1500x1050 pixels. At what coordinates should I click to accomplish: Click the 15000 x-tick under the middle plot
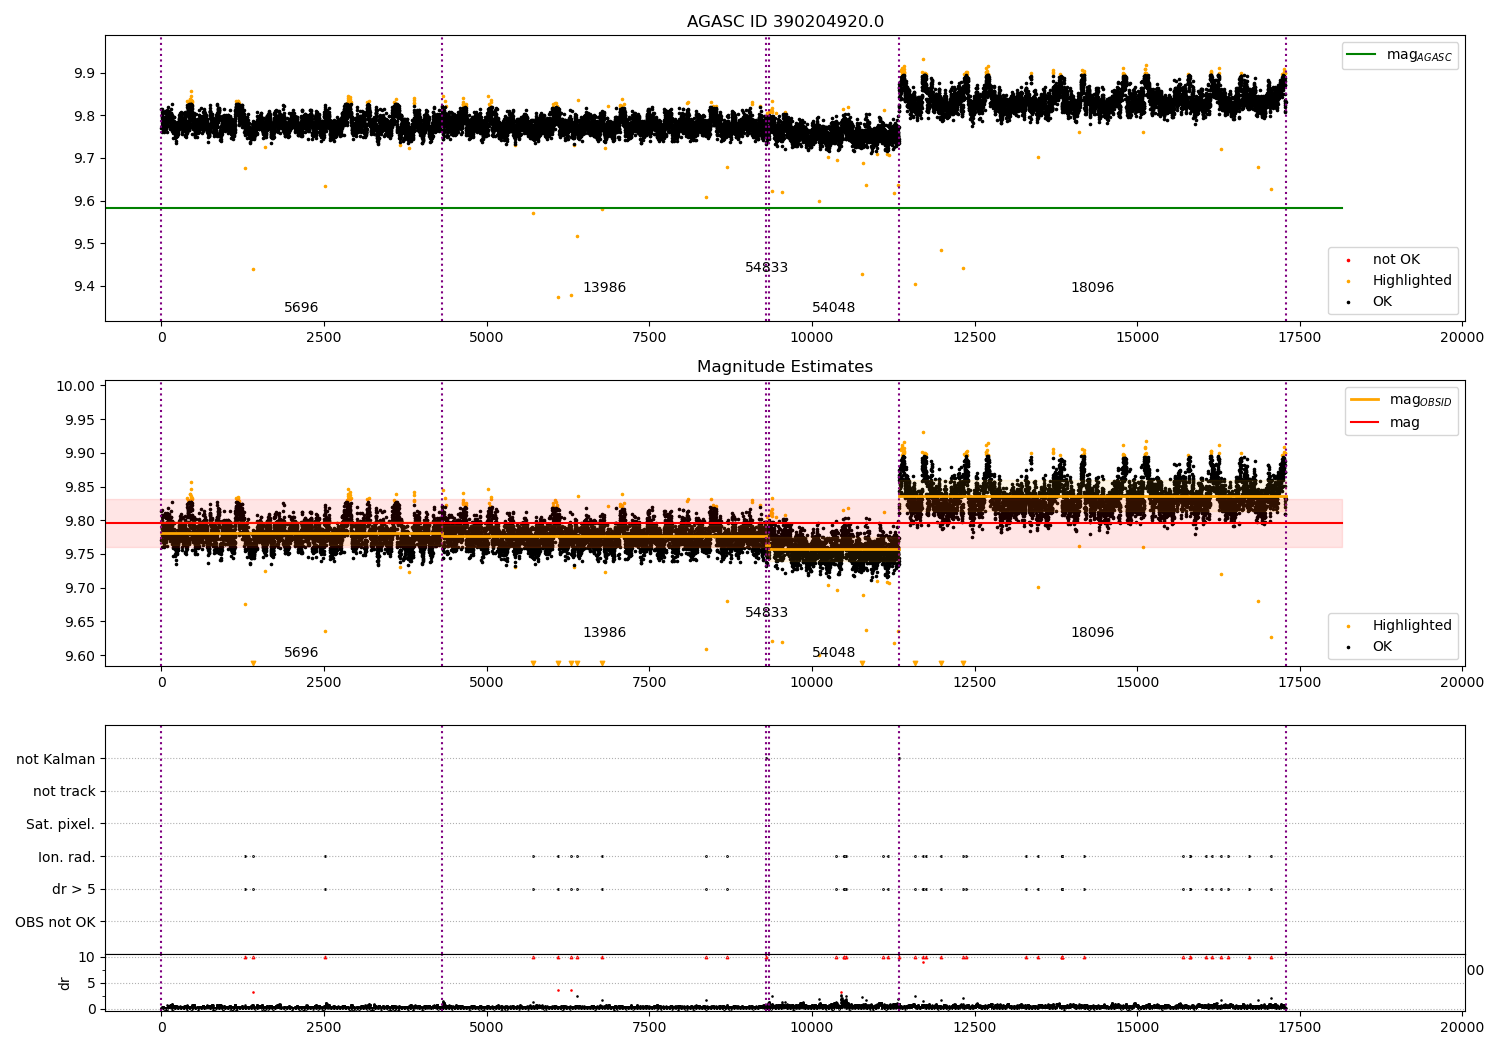(1138, 683)
